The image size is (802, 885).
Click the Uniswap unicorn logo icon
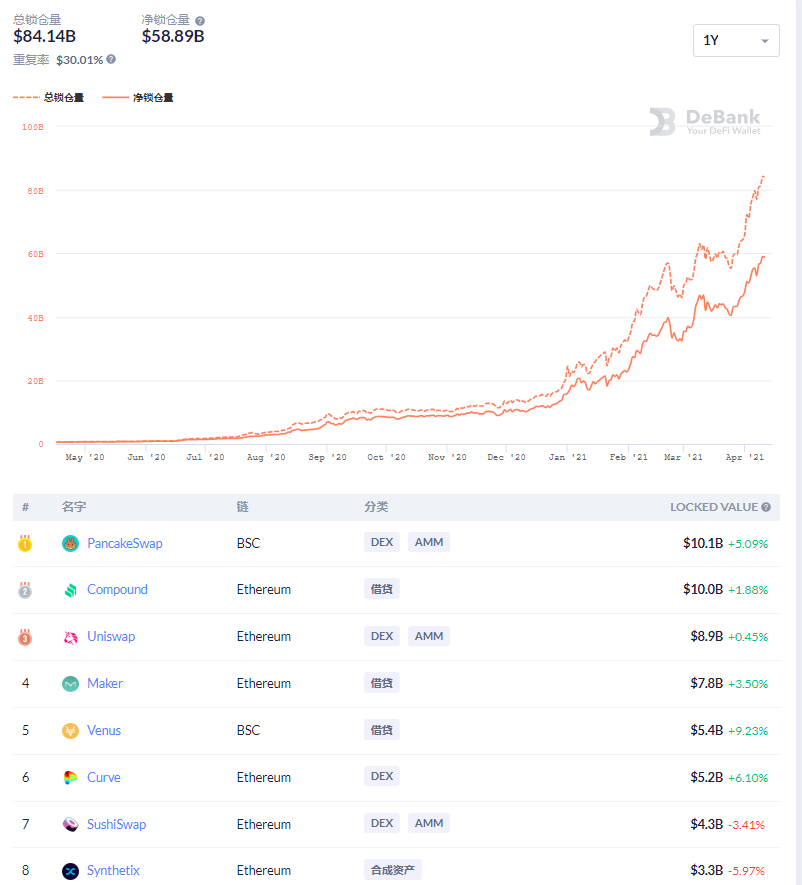coord(71,637)
